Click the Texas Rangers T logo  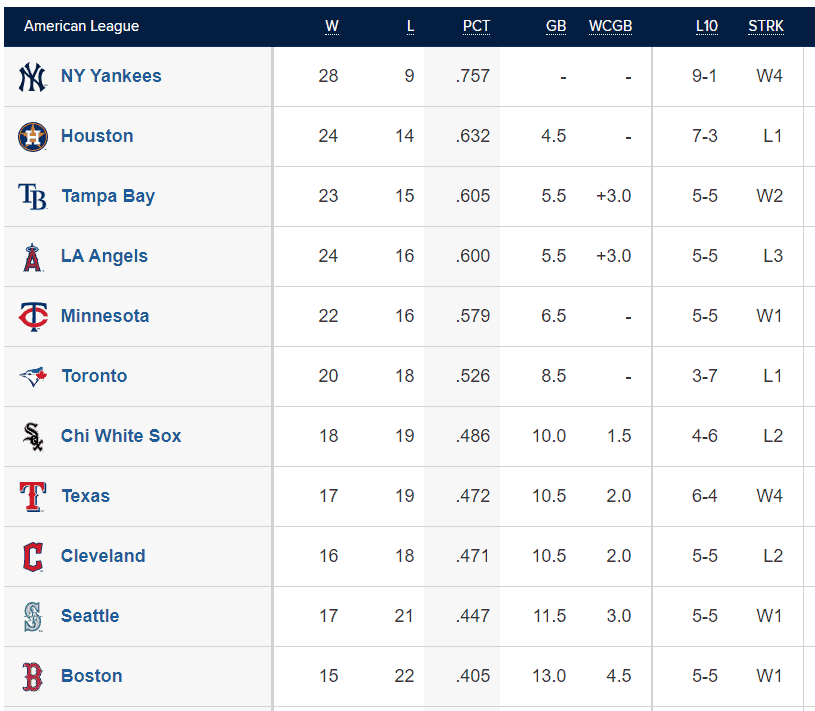pos(33,496)
